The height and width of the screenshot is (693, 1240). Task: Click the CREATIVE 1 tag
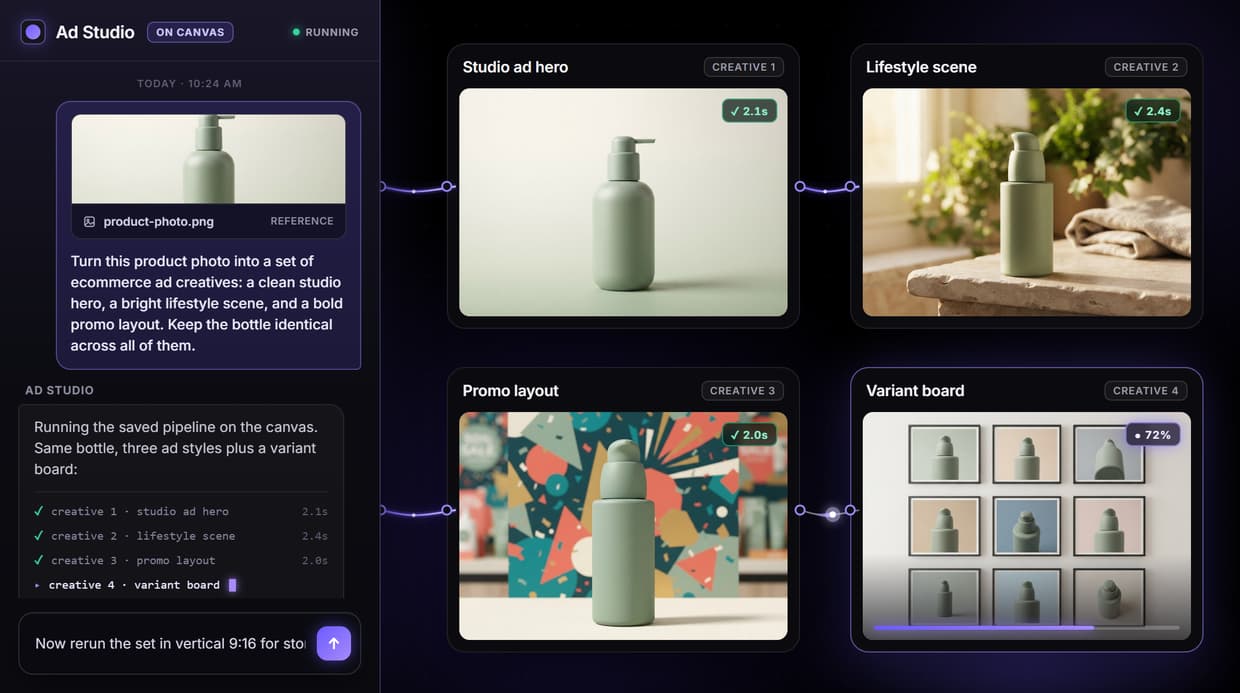click(743, 67)
